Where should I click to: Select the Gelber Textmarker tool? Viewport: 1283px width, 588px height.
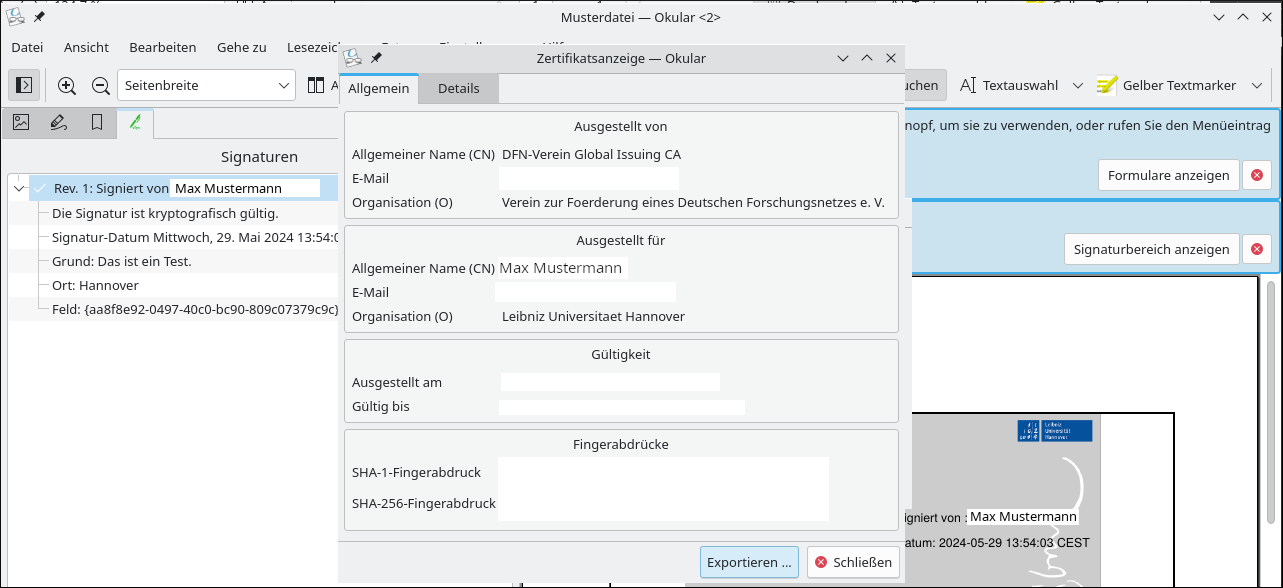[x=1167, y=85]
